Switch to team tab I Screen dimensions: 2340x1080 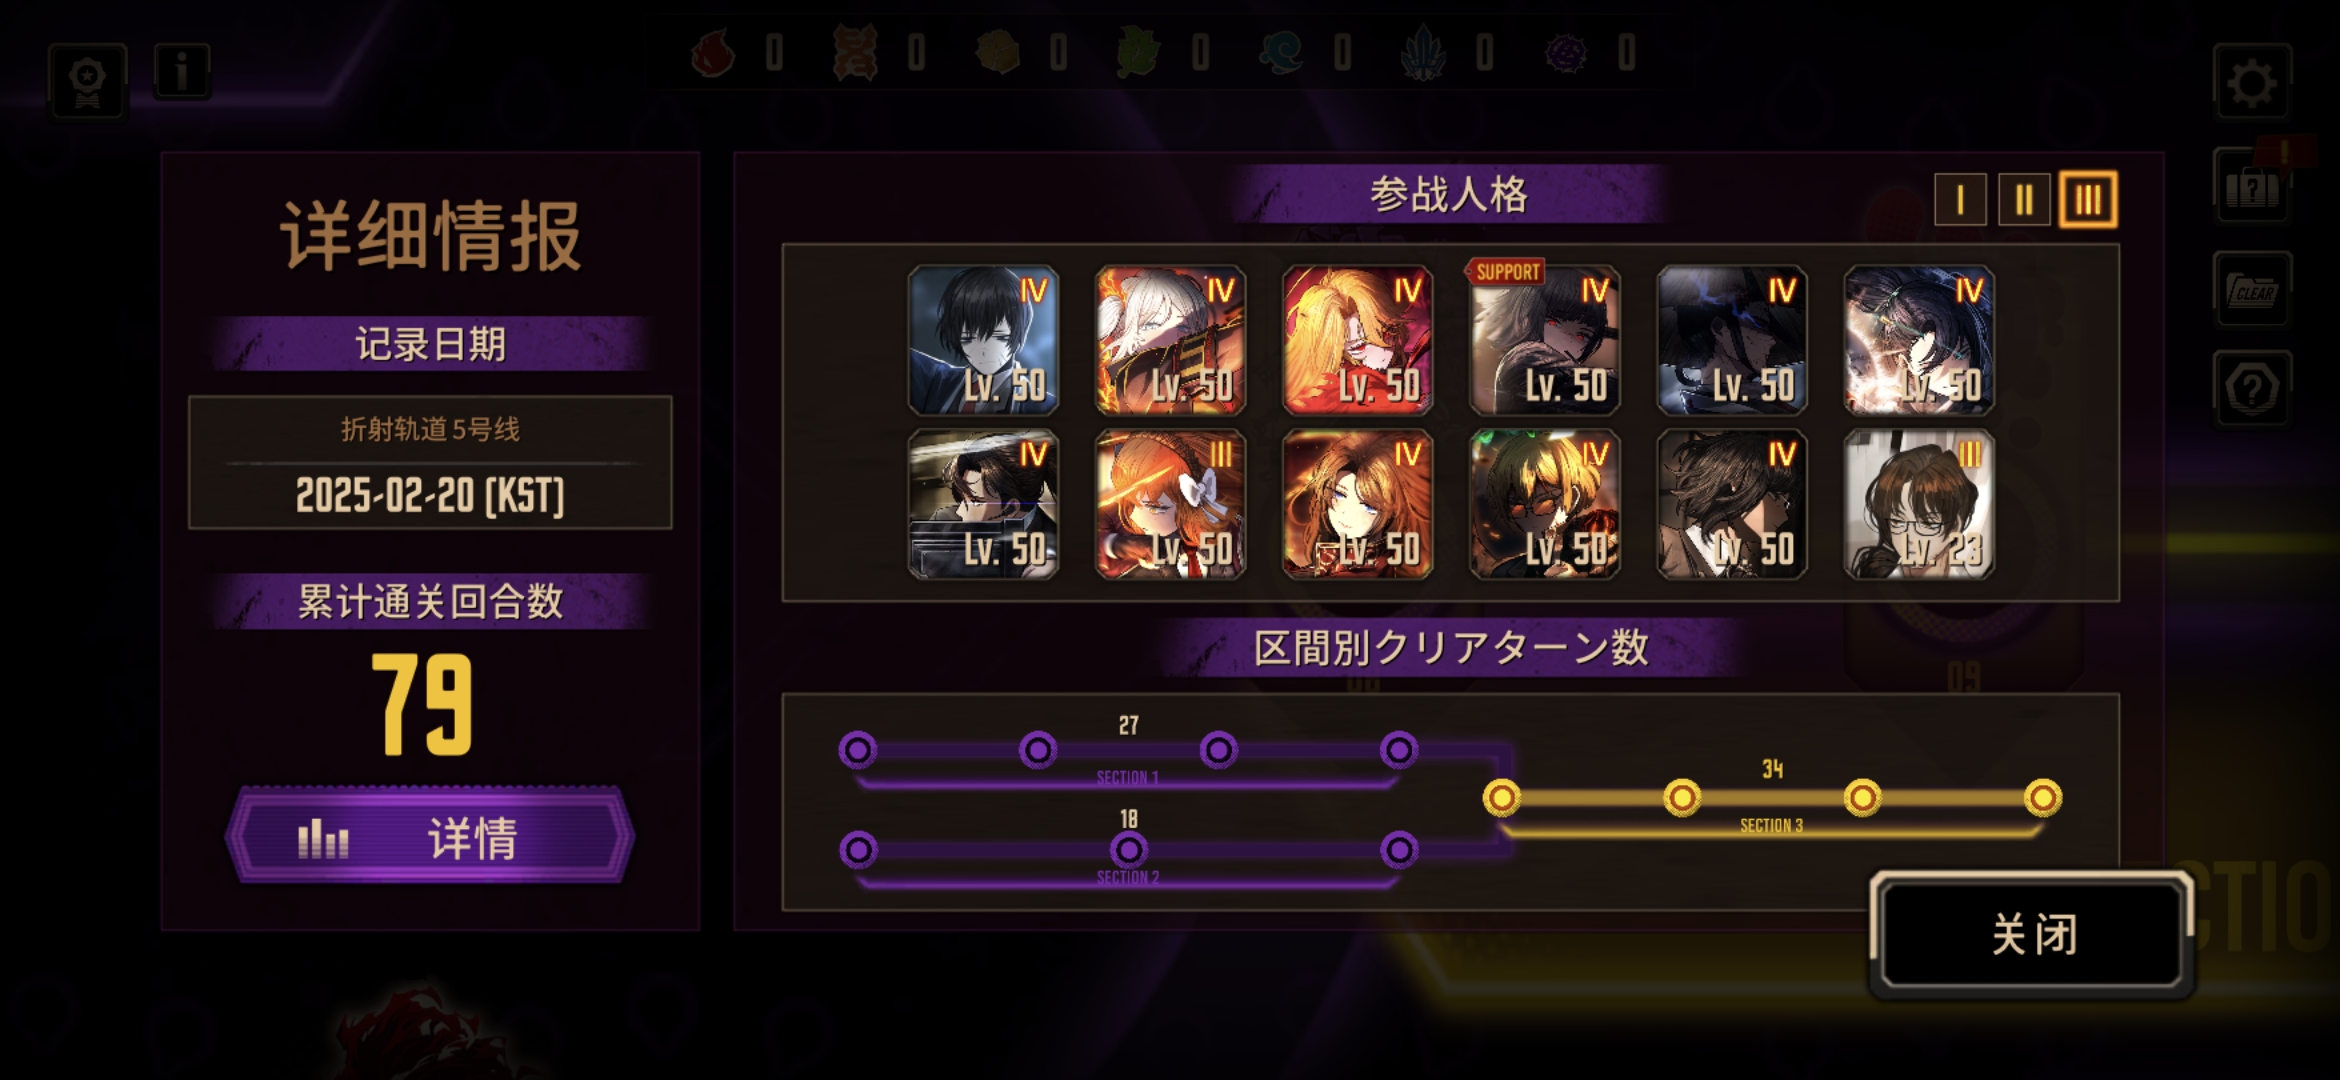[x=1960, y=200]
